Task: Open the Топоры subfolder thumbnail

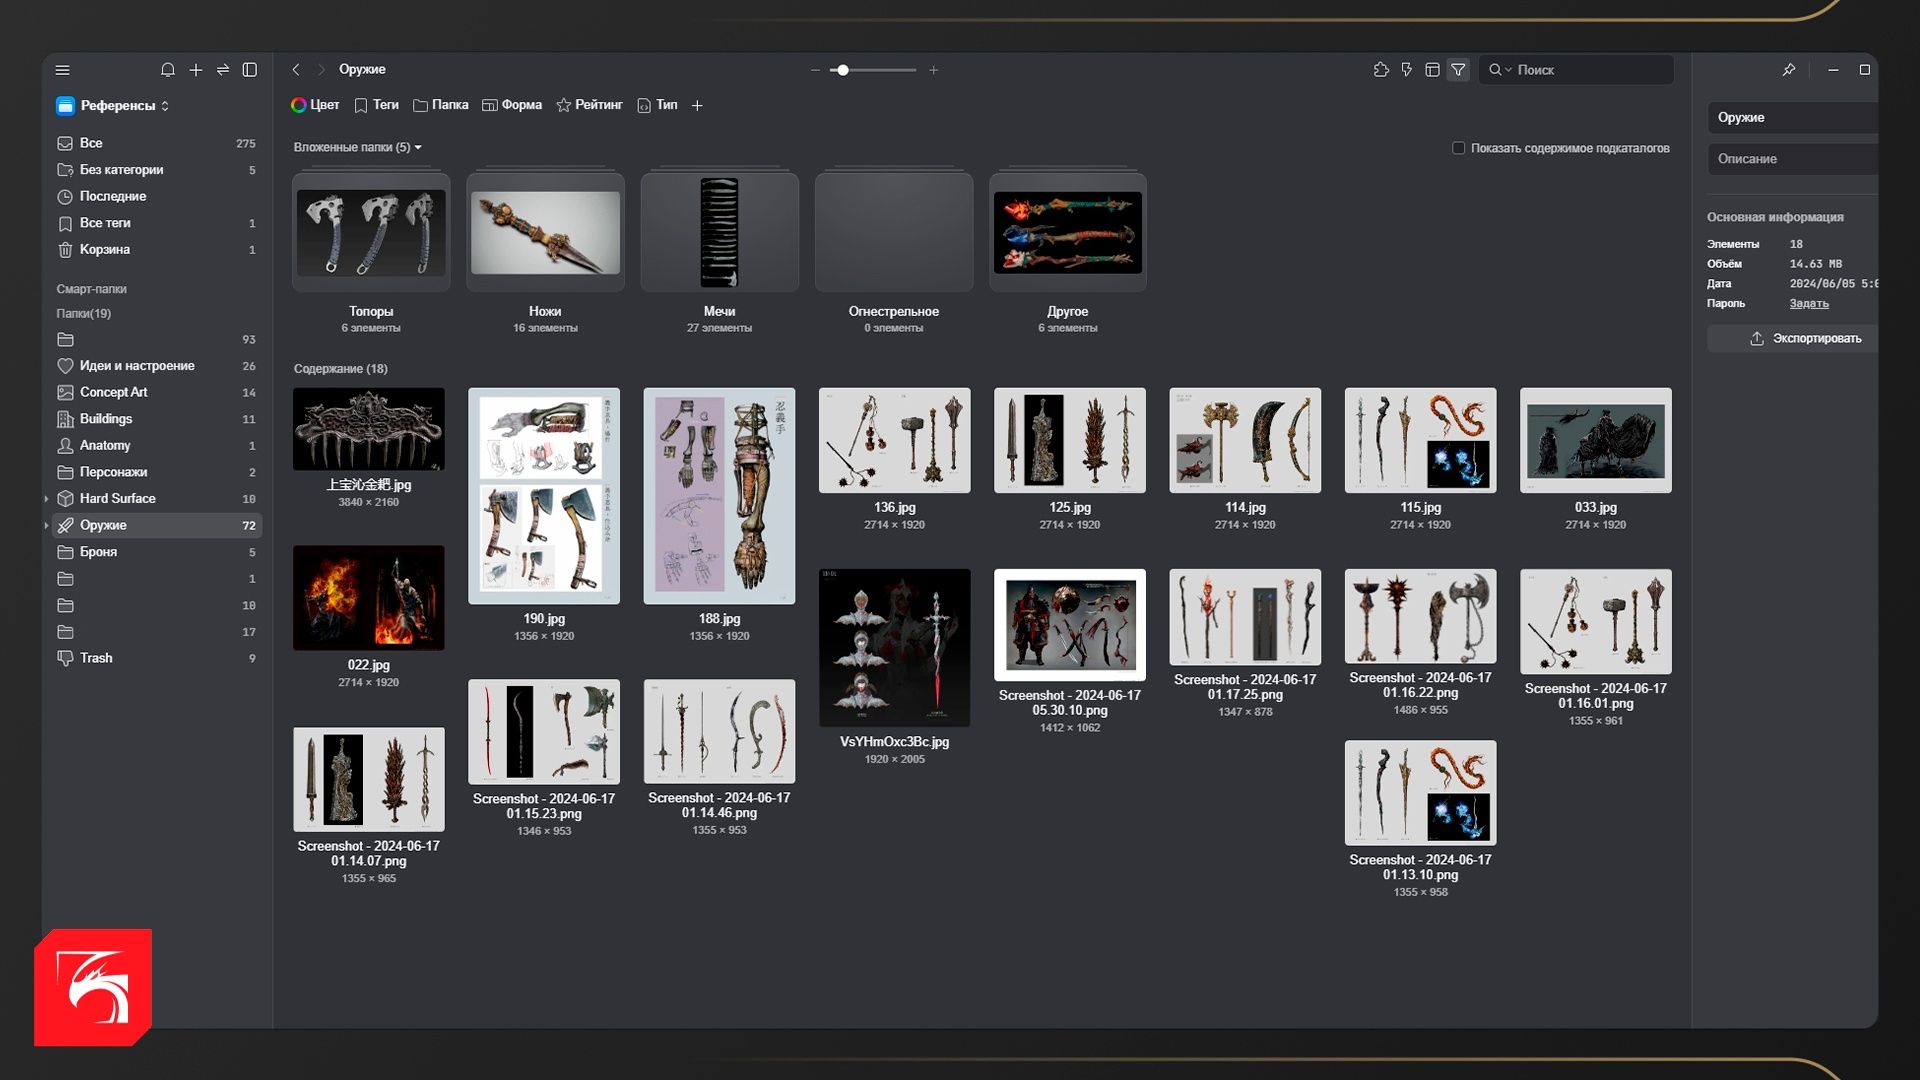Action: [371, 233]
